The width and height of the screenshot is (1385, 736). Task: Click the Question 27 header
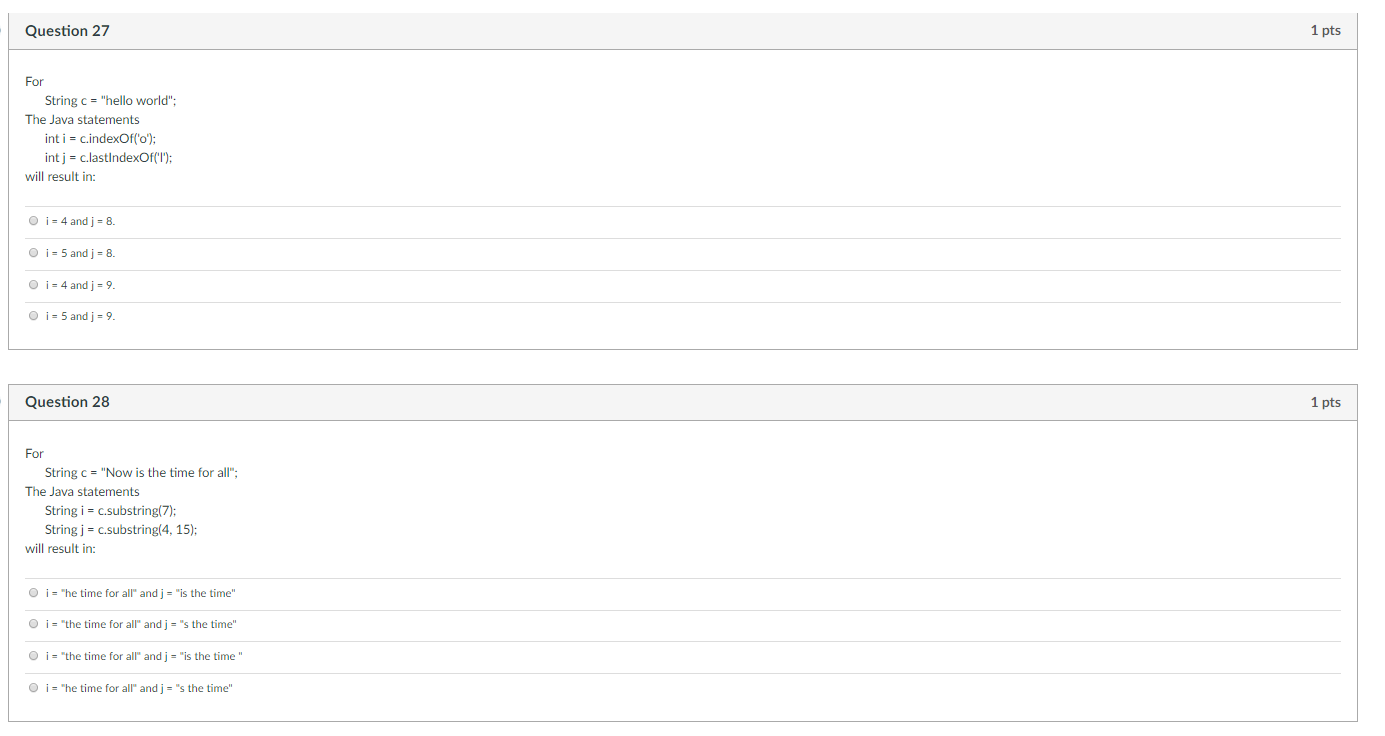[x=67, y=30]
